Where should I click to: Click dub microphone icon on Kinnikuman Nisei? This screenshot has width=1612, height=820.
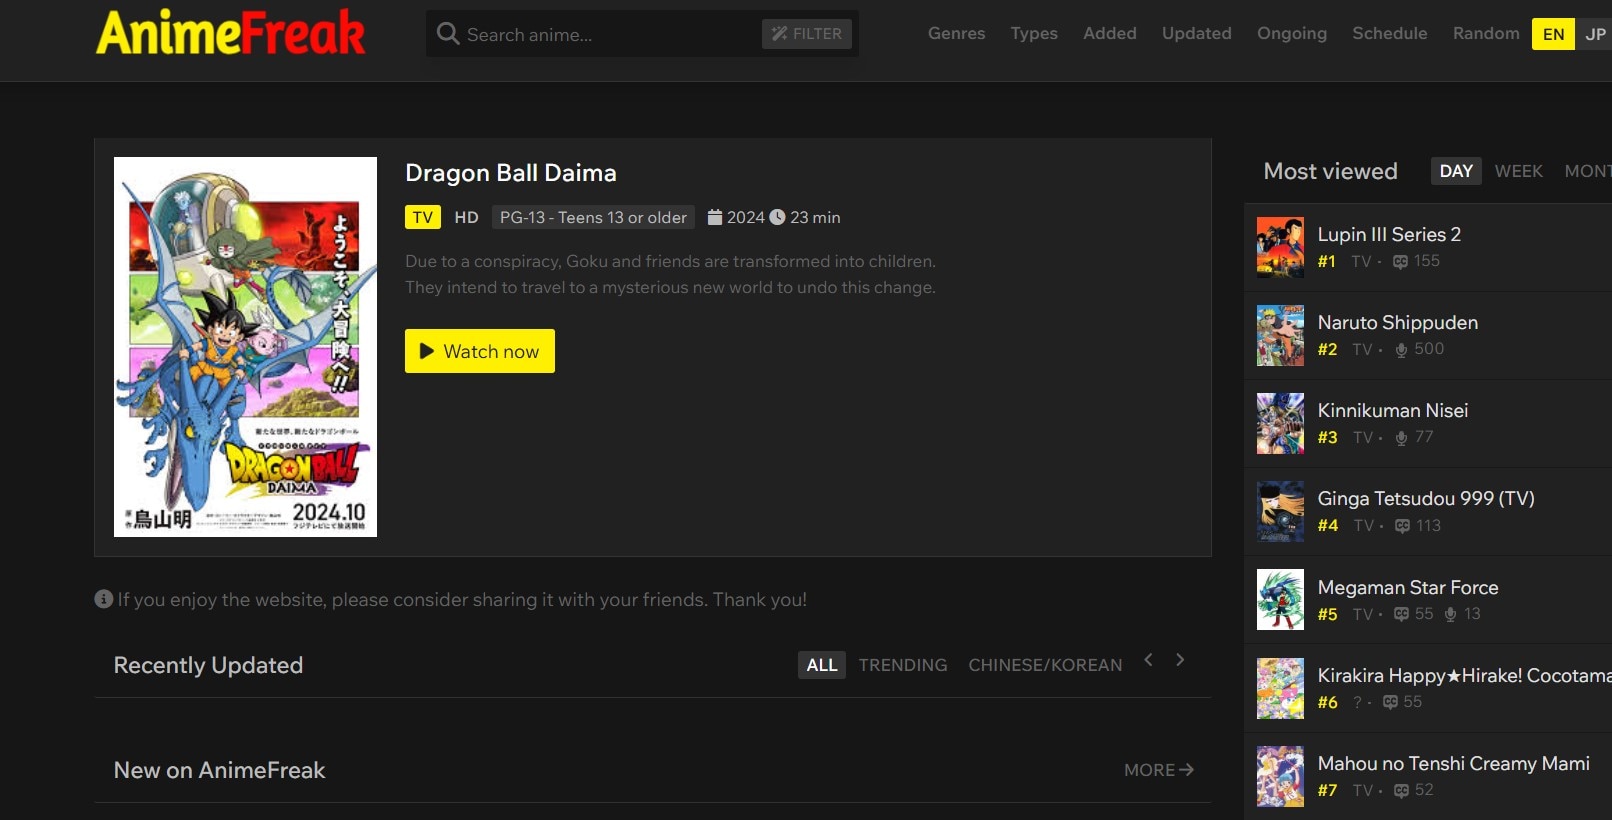(x=1401, y=438)
